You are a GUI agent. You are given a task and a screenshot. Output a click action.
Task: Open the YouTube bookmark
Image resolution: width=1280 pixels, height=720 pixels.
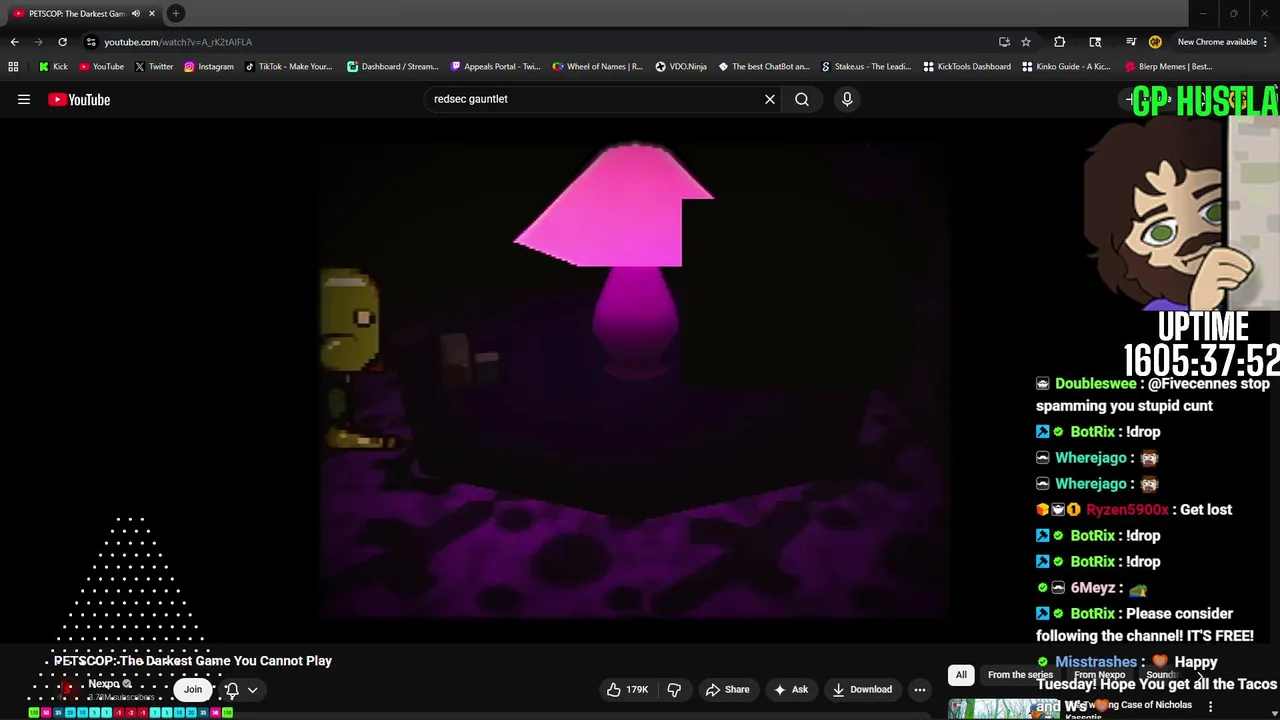tap(101, 67)
